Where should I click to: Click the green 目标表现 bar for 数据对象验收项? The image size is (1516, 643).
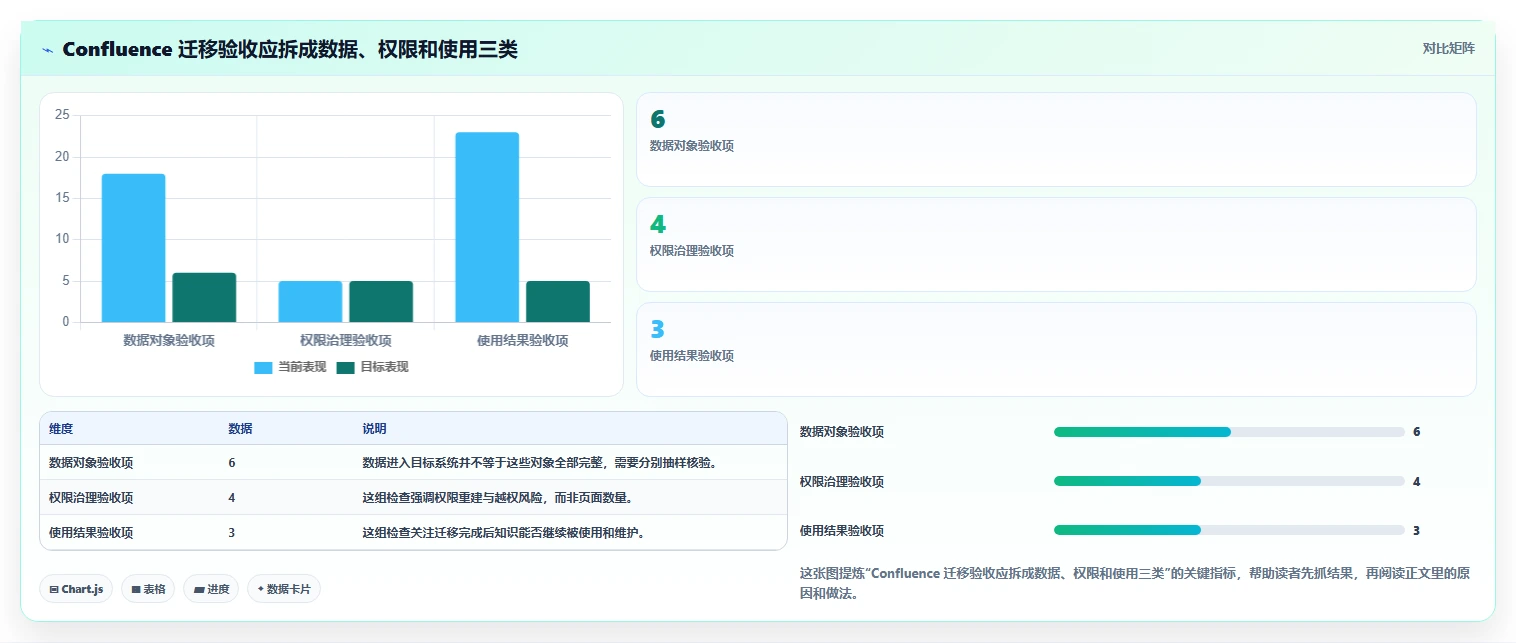point(204,297)
